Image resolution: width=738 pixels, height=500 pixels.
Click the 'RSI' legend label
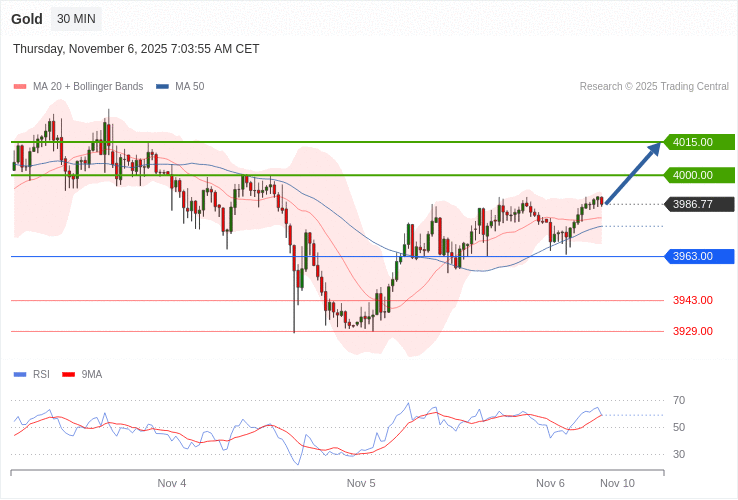[41, 375]
